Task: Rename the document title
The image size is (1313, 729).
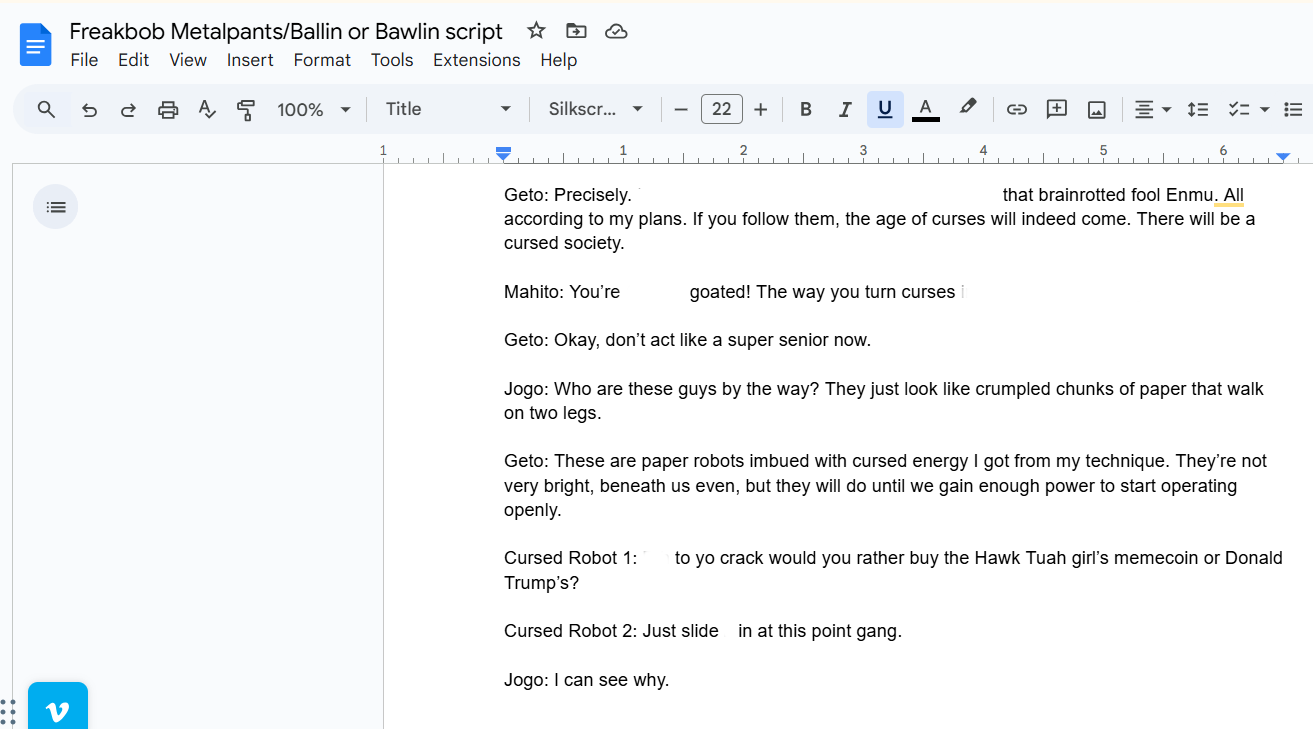Action: point(286,31)
